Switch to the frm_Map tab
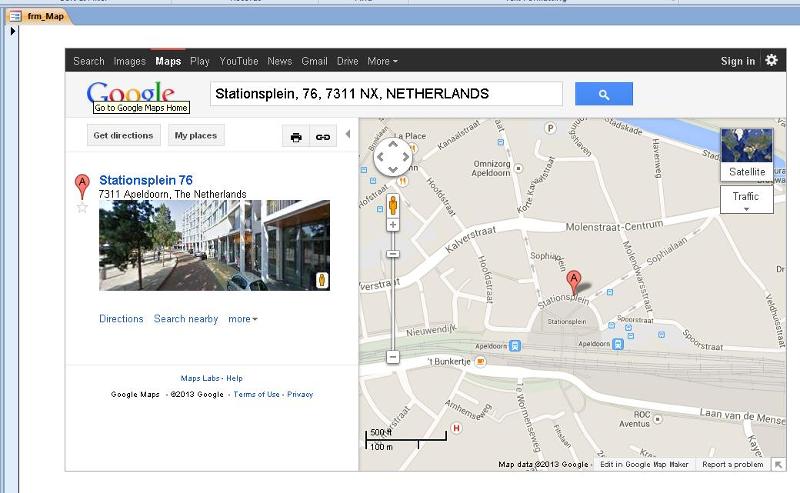The width and height of the screenshot is (800, 493). 39,16
